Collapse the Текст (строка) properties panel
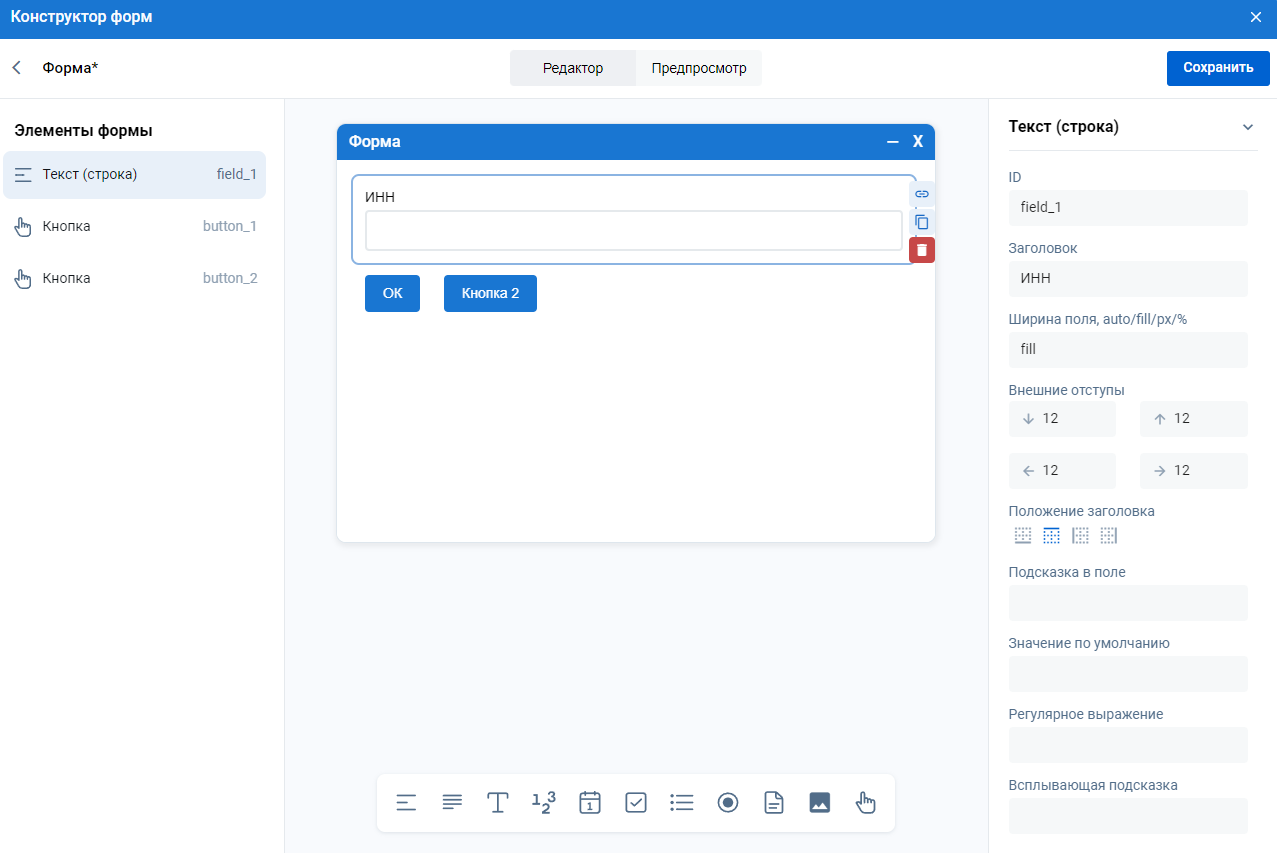The height and width of the screenshot is (853, 1277). point(1247,127)
